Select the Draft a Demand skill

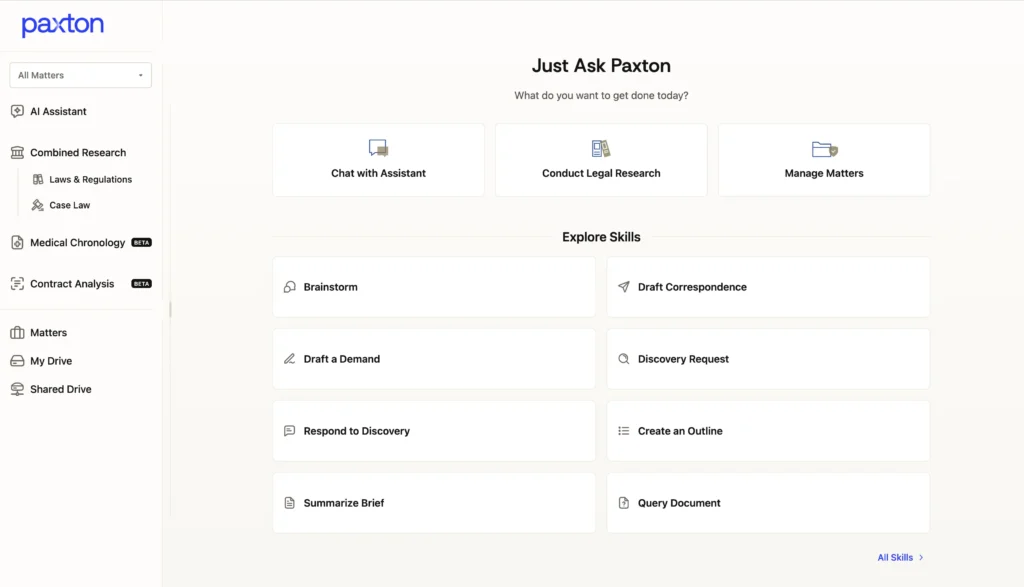[x=434, y=359]
